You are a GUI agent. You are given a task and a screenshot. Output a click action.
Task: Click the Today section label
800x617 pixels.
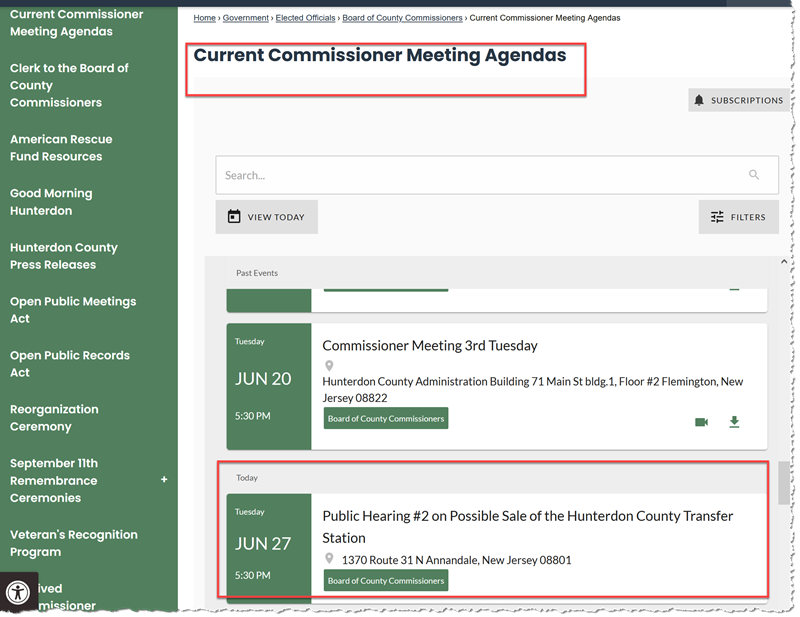[x=247, y=478]
